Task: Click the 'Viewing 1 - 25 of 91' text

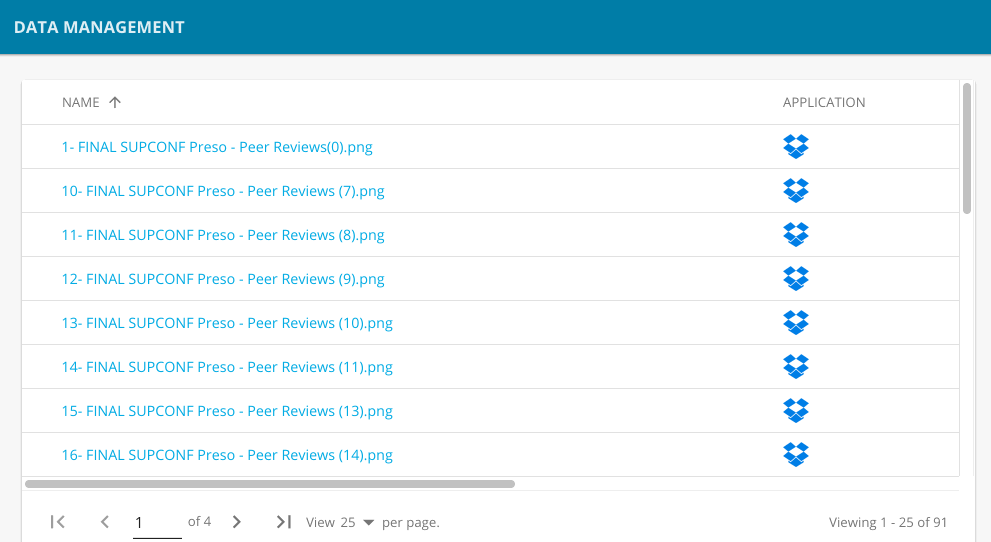Action: point(888,522)
